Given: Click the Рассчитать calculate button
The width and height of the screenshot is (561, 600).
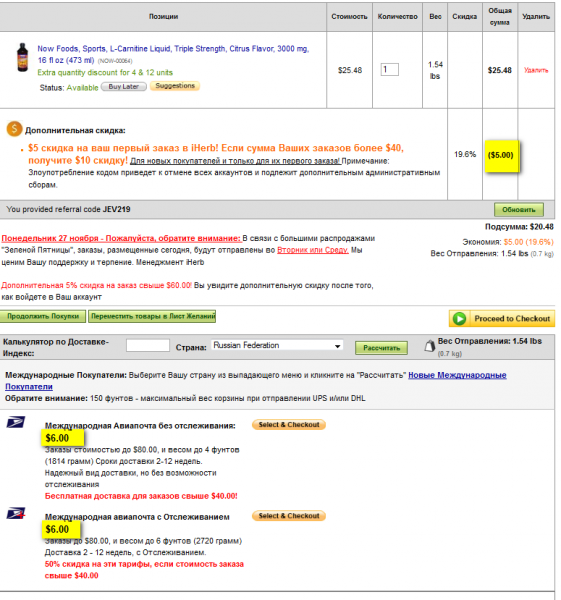Looking at the screenshot, I should click(x=381, y=348).
